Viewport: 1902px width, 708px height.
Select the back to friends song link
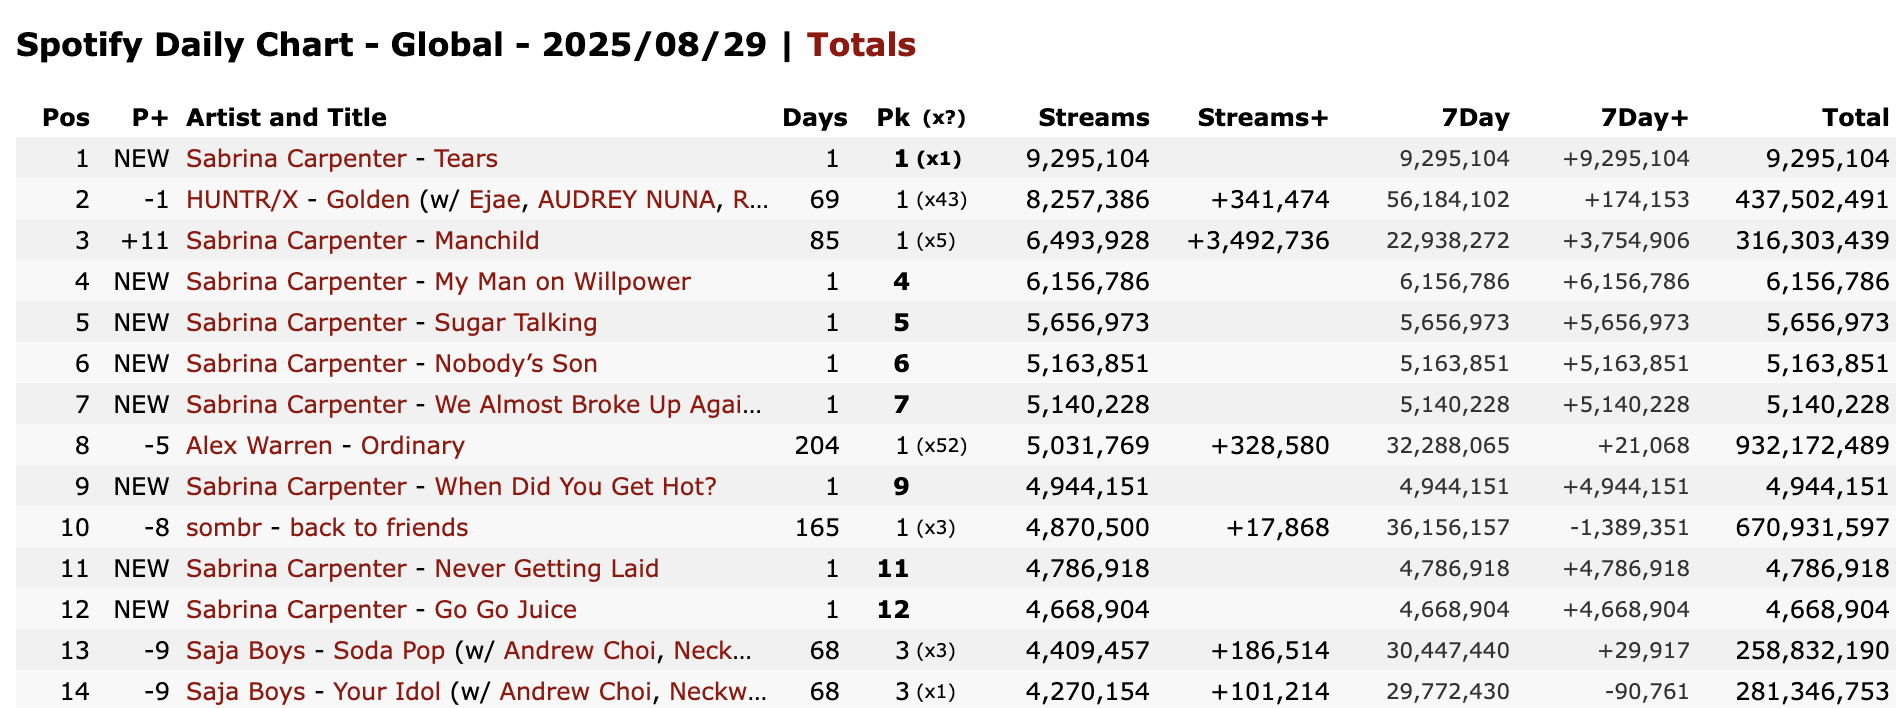[379, 528]
